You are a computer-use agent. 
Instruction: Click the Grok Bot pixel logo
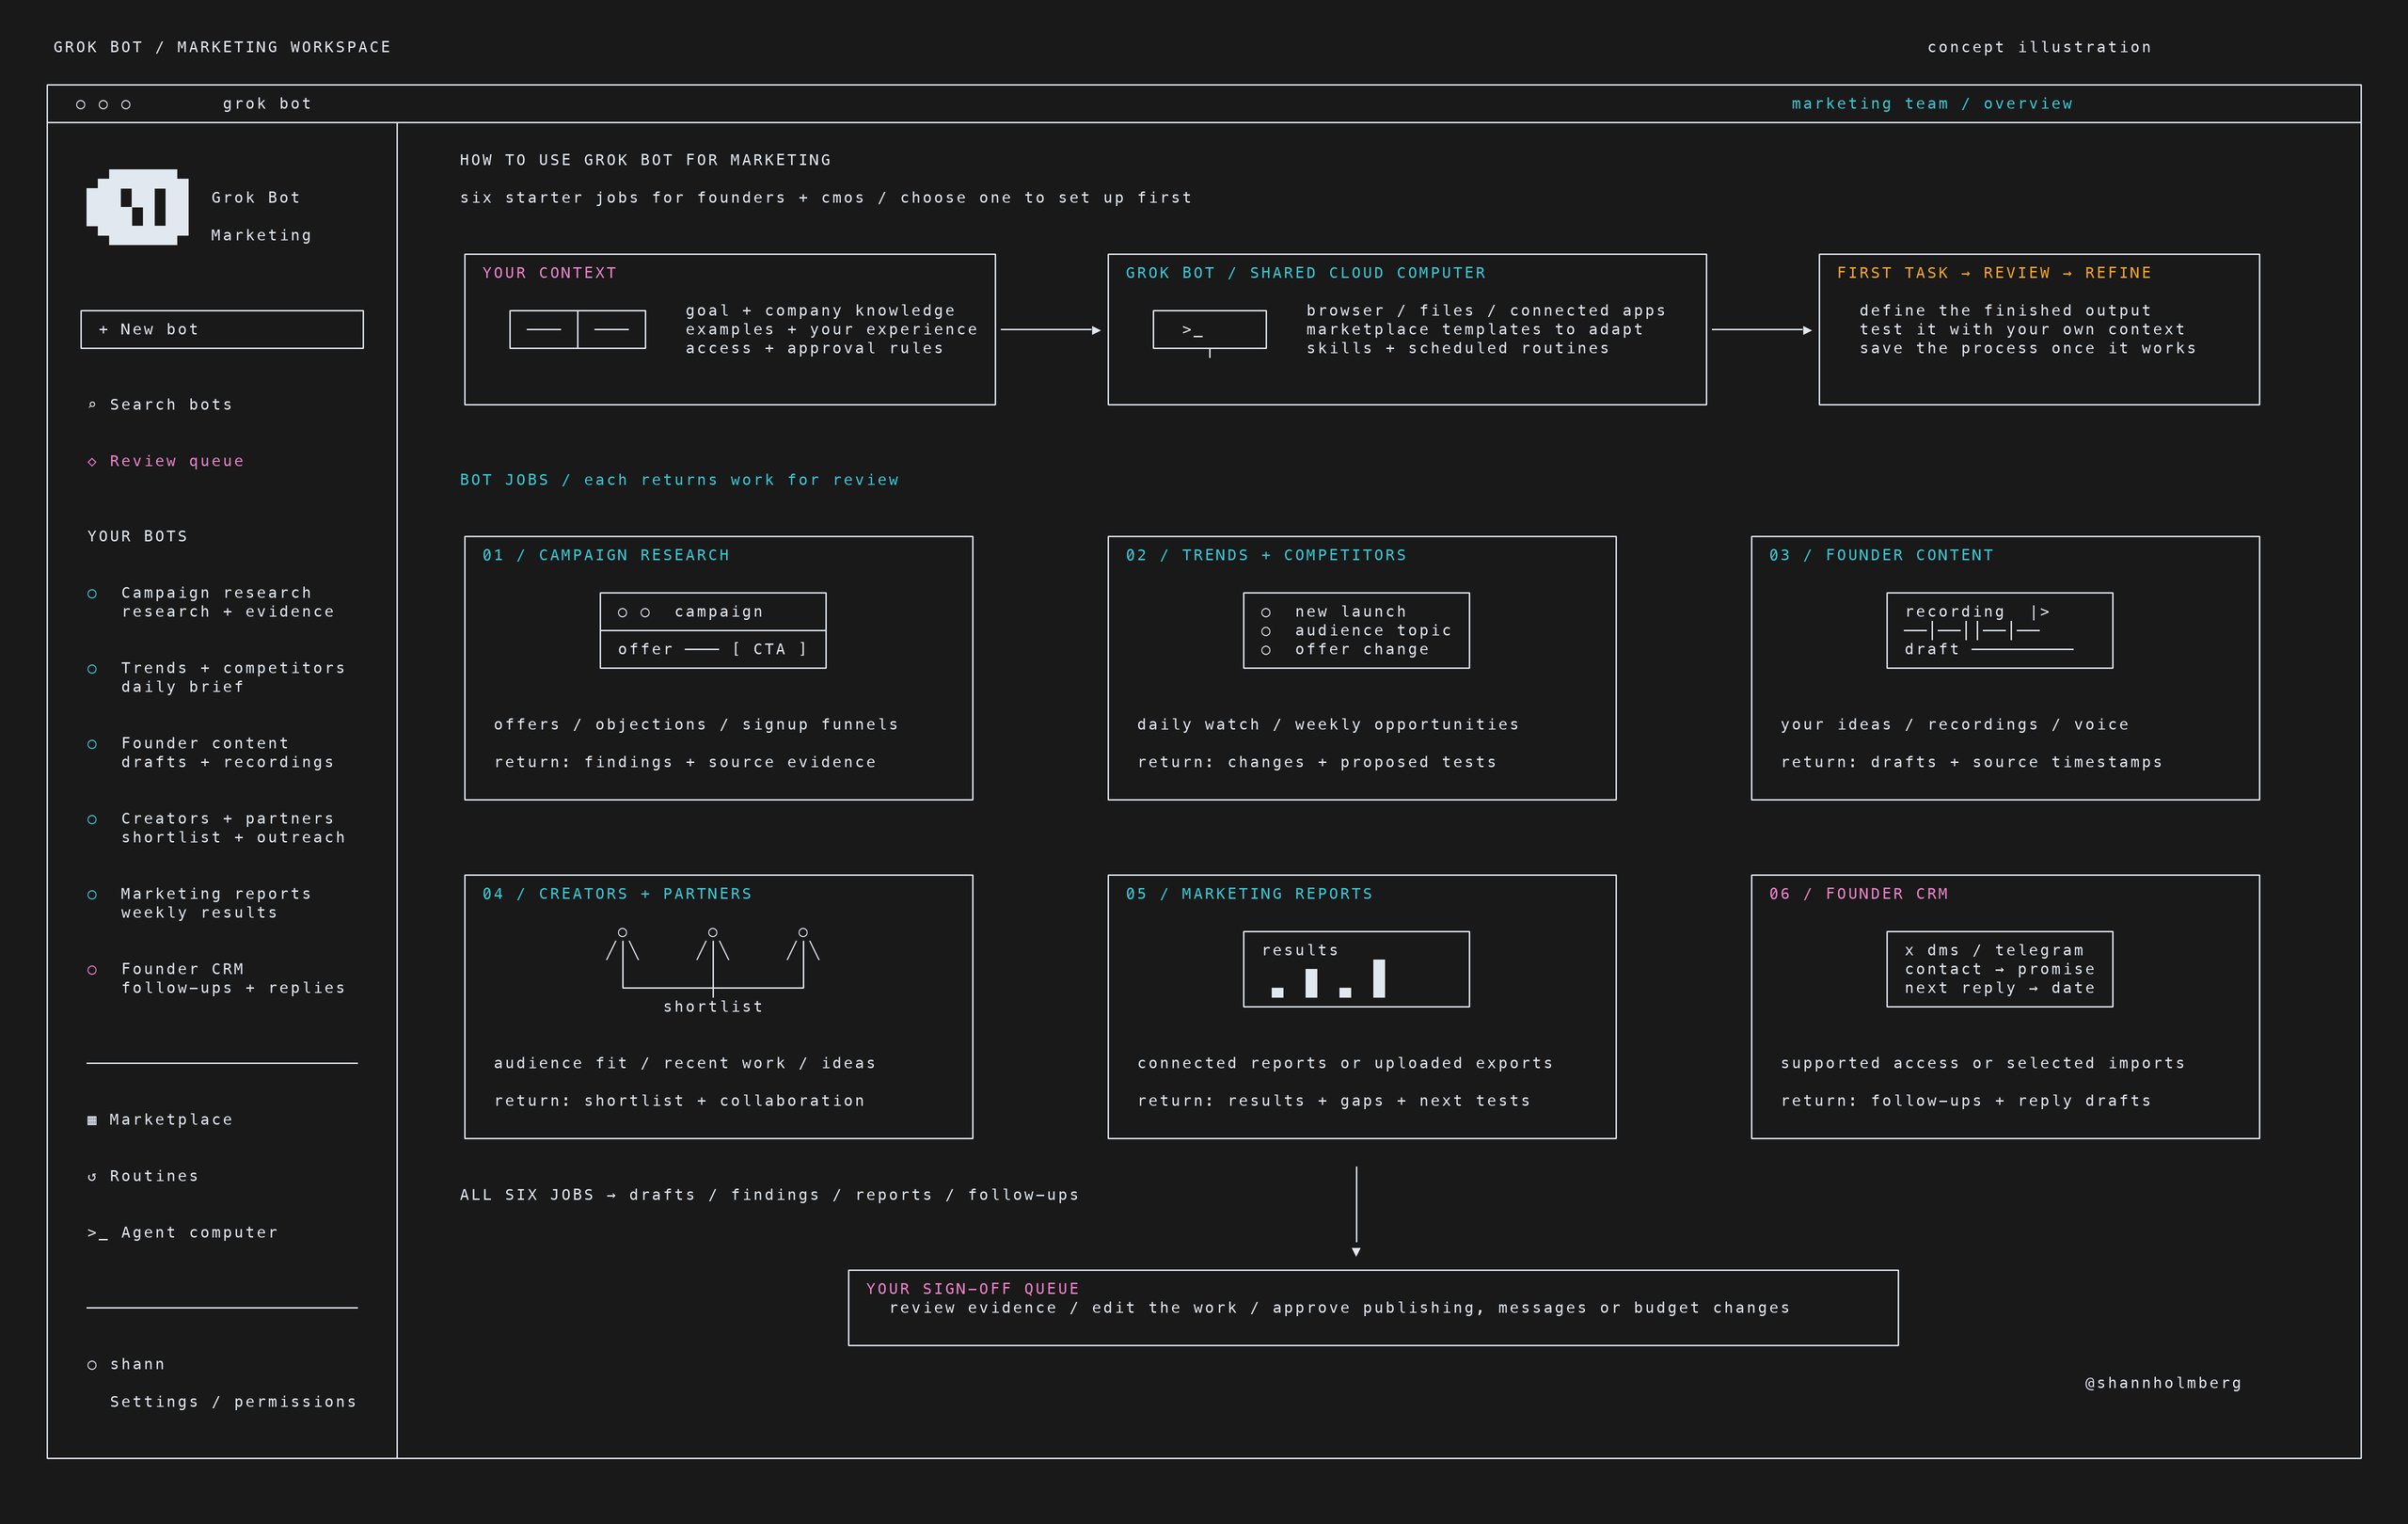click(x=137, y=207)
